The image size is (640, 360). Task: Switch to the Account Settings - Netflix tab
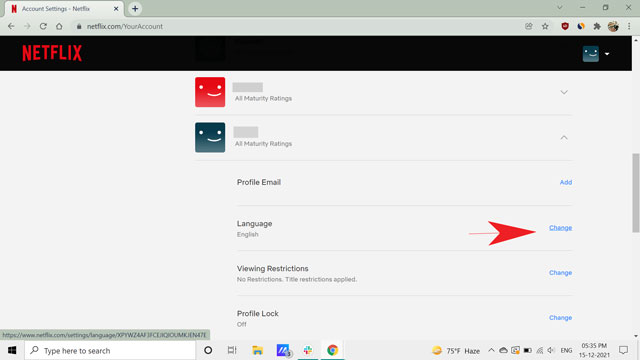[63, 9]
